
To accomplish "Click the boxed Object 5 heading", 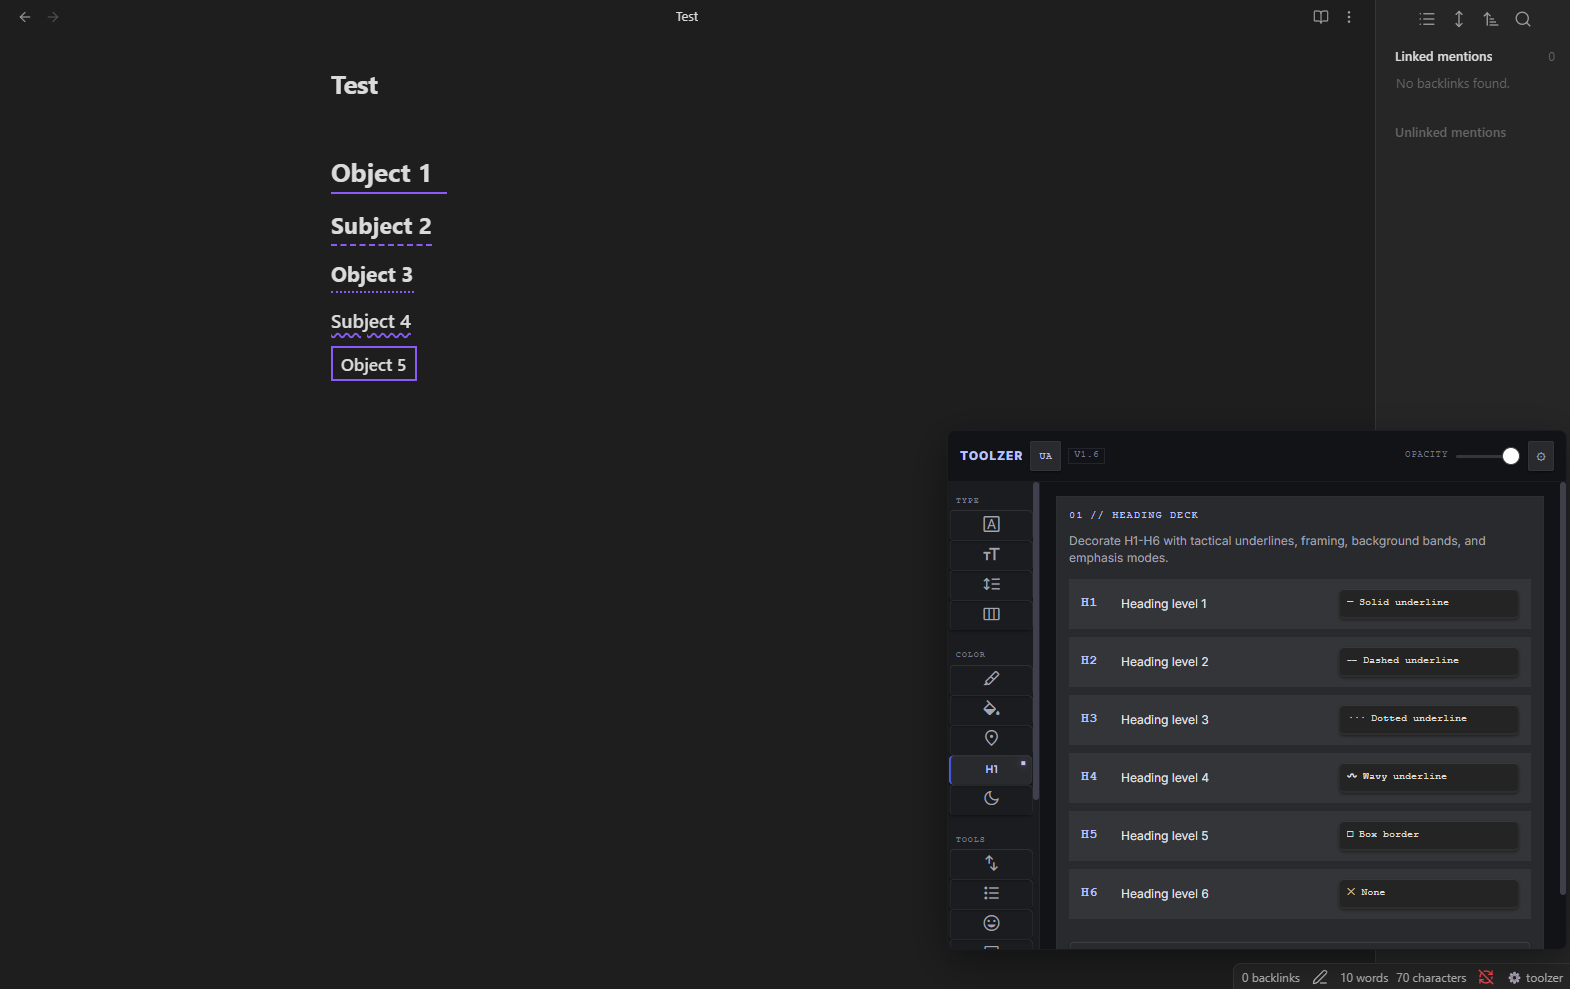I will [373, 365].
